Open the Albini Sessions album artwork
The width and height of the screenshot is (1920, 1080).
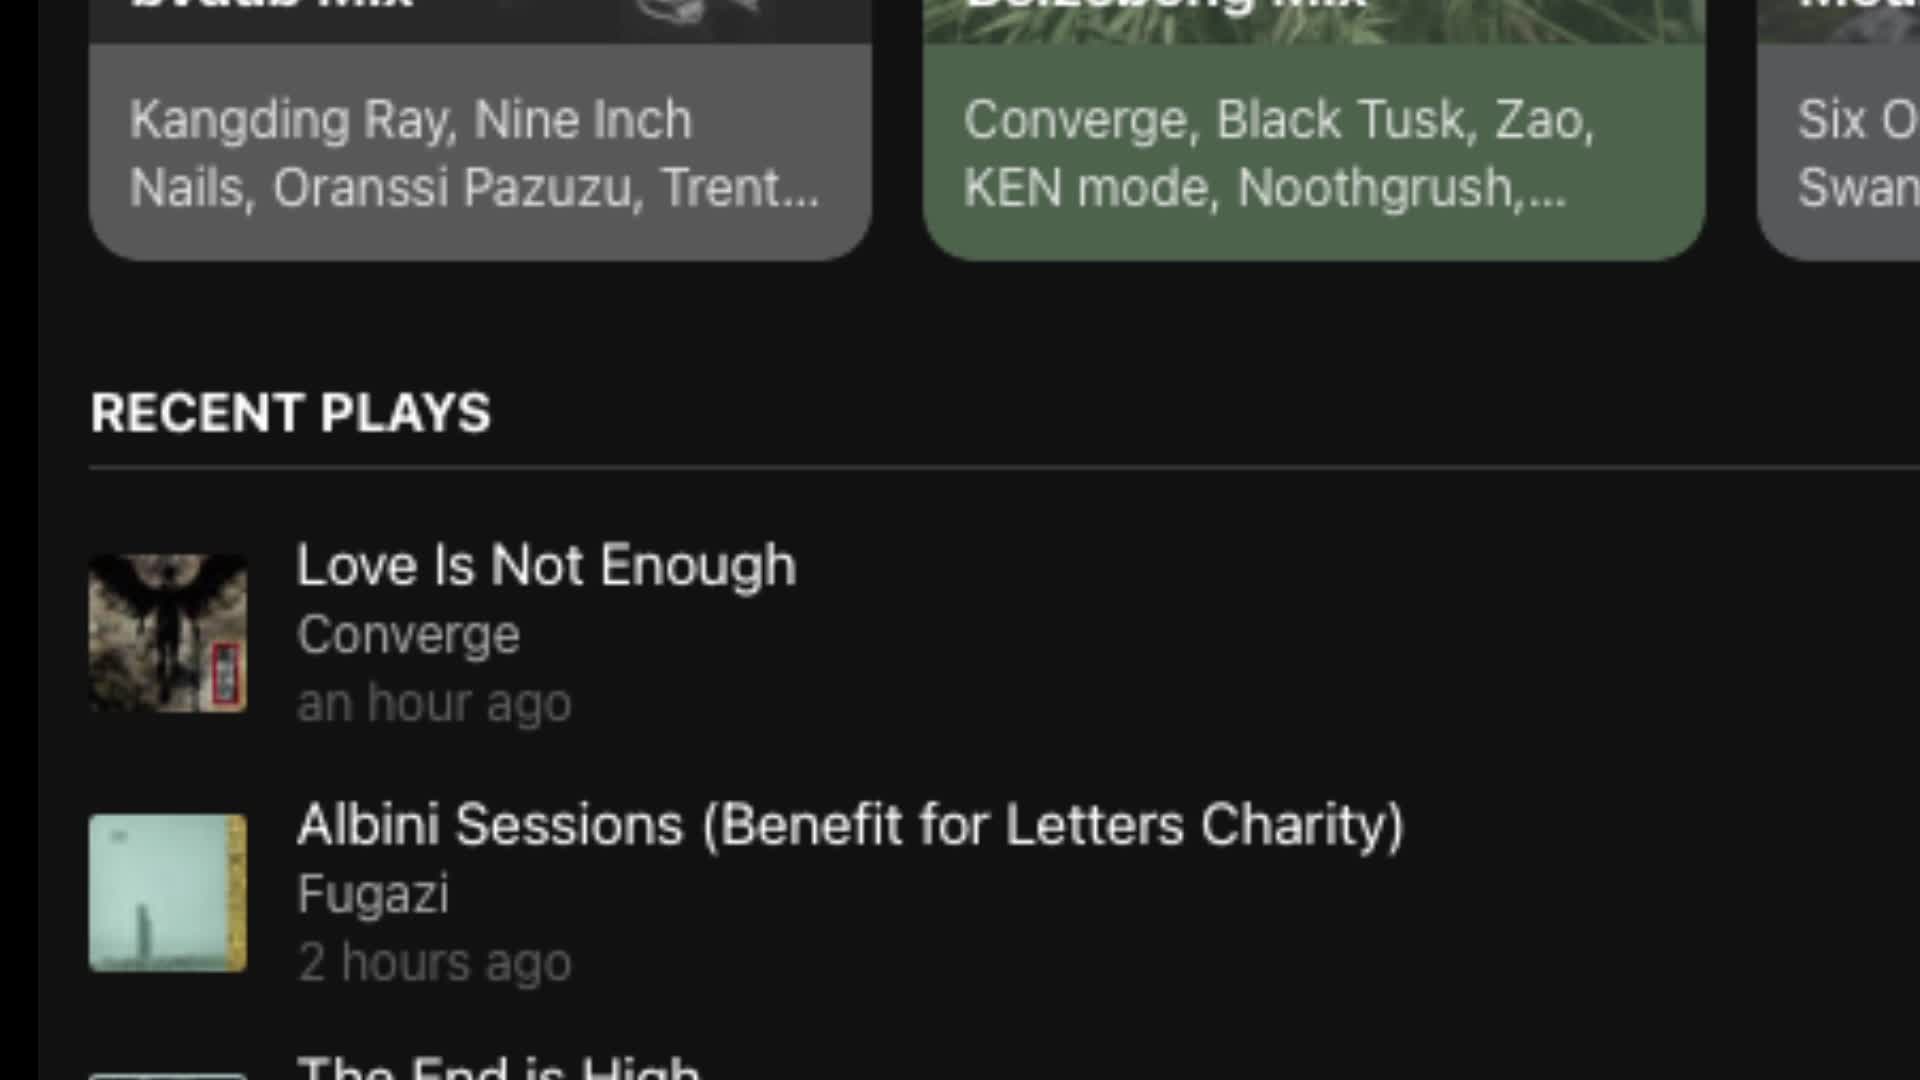(x=168, y=893)
